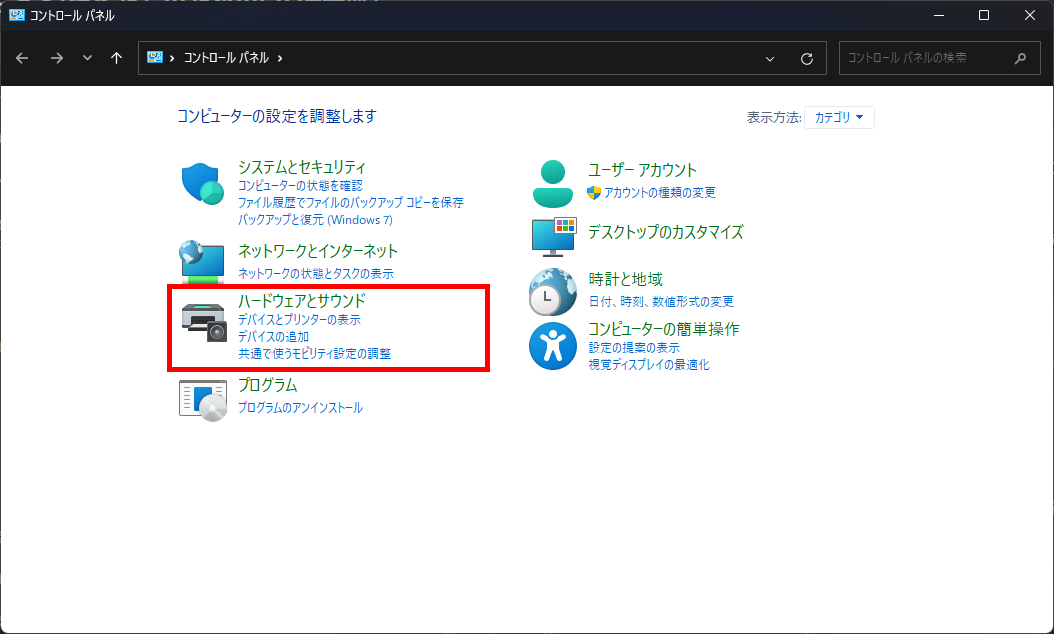Open the 表示方法 カテゴリ dropdown

click(x=839, y=117)
